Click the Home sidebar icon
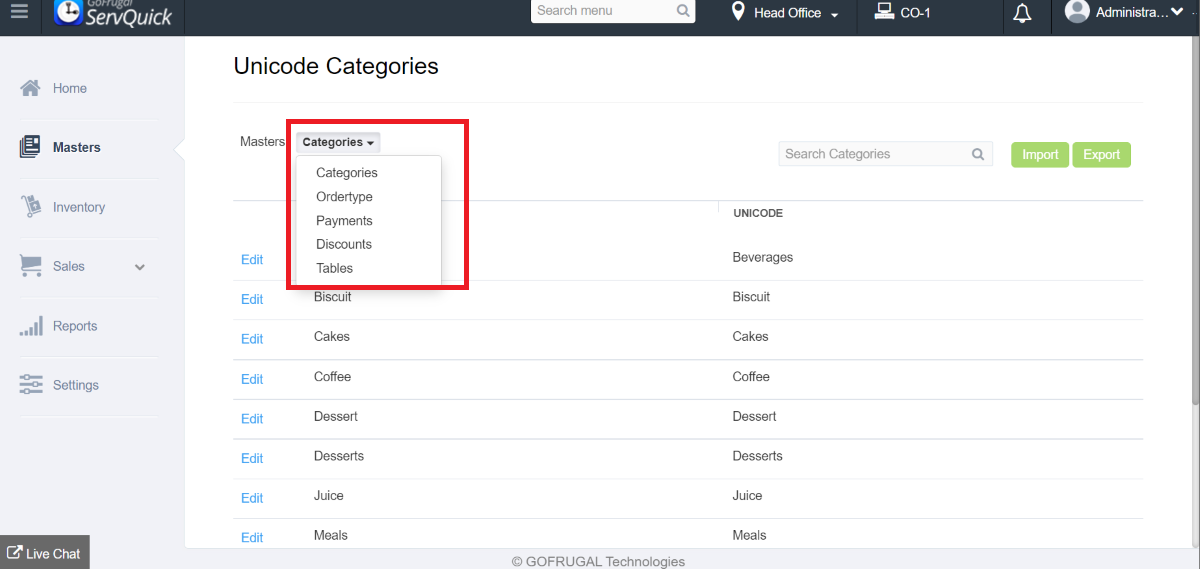The width and height of the screenshot is (1200, 569). (x=30, y=88)
